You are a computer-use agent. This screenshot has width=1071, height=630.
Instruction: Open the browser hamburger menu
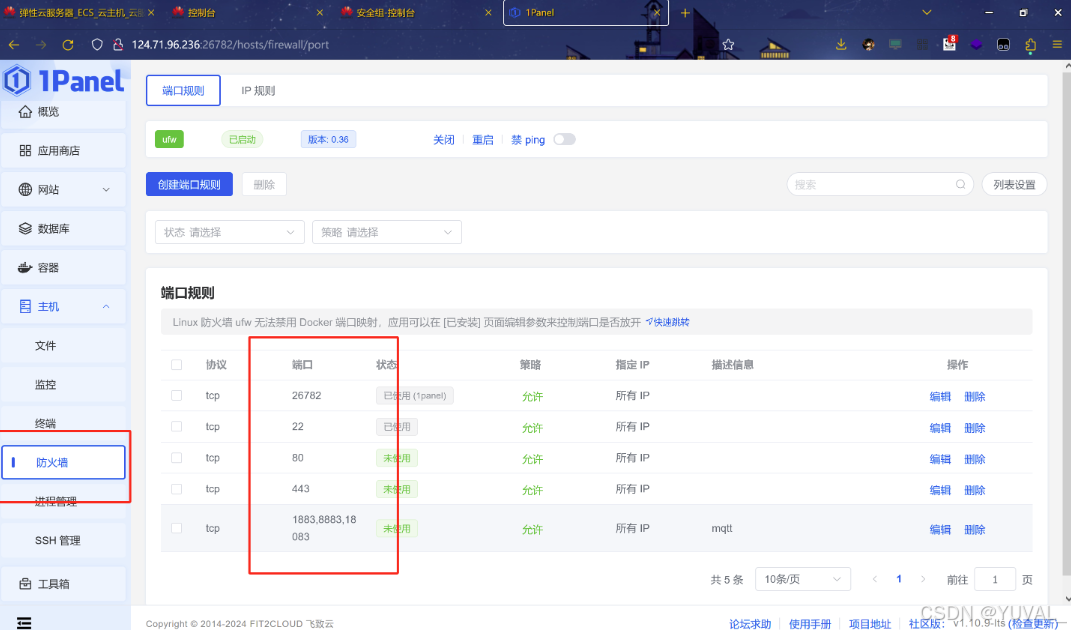pyautogui.click(x=1057, y=44)
